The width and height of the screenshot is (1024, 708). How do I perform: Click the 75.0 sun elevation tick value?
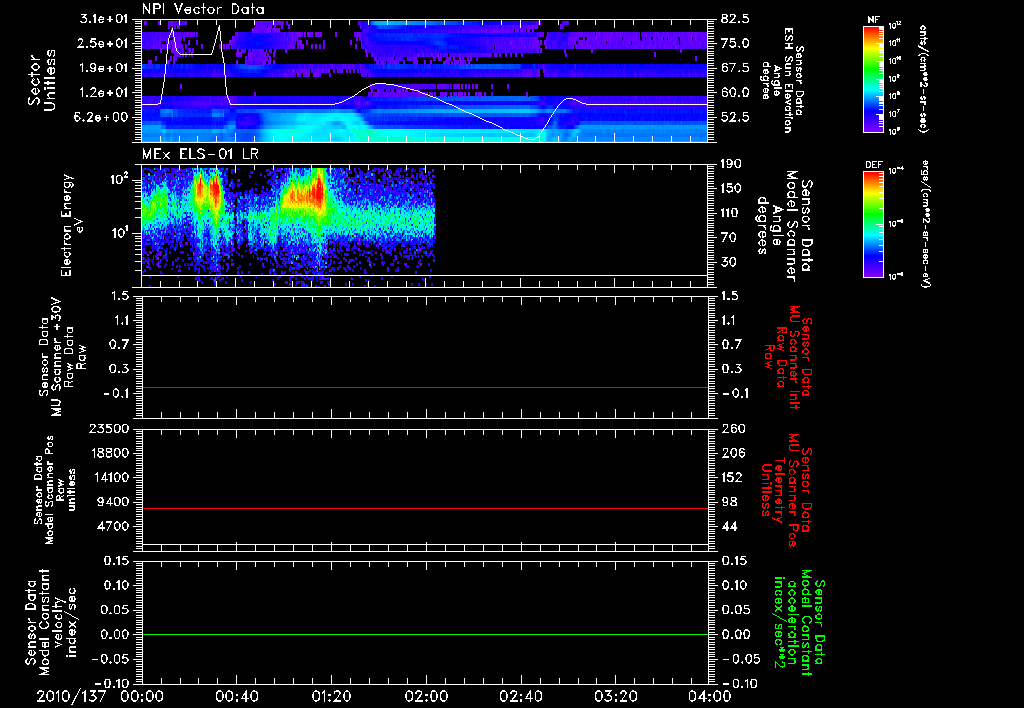[x=735, y=43]
